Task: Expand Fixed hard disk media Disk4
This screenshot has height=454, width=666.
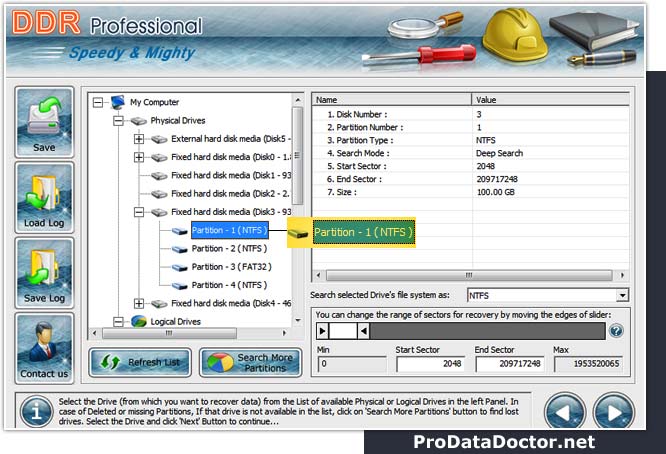Action: pyautogui.click(x=139, y=303)
